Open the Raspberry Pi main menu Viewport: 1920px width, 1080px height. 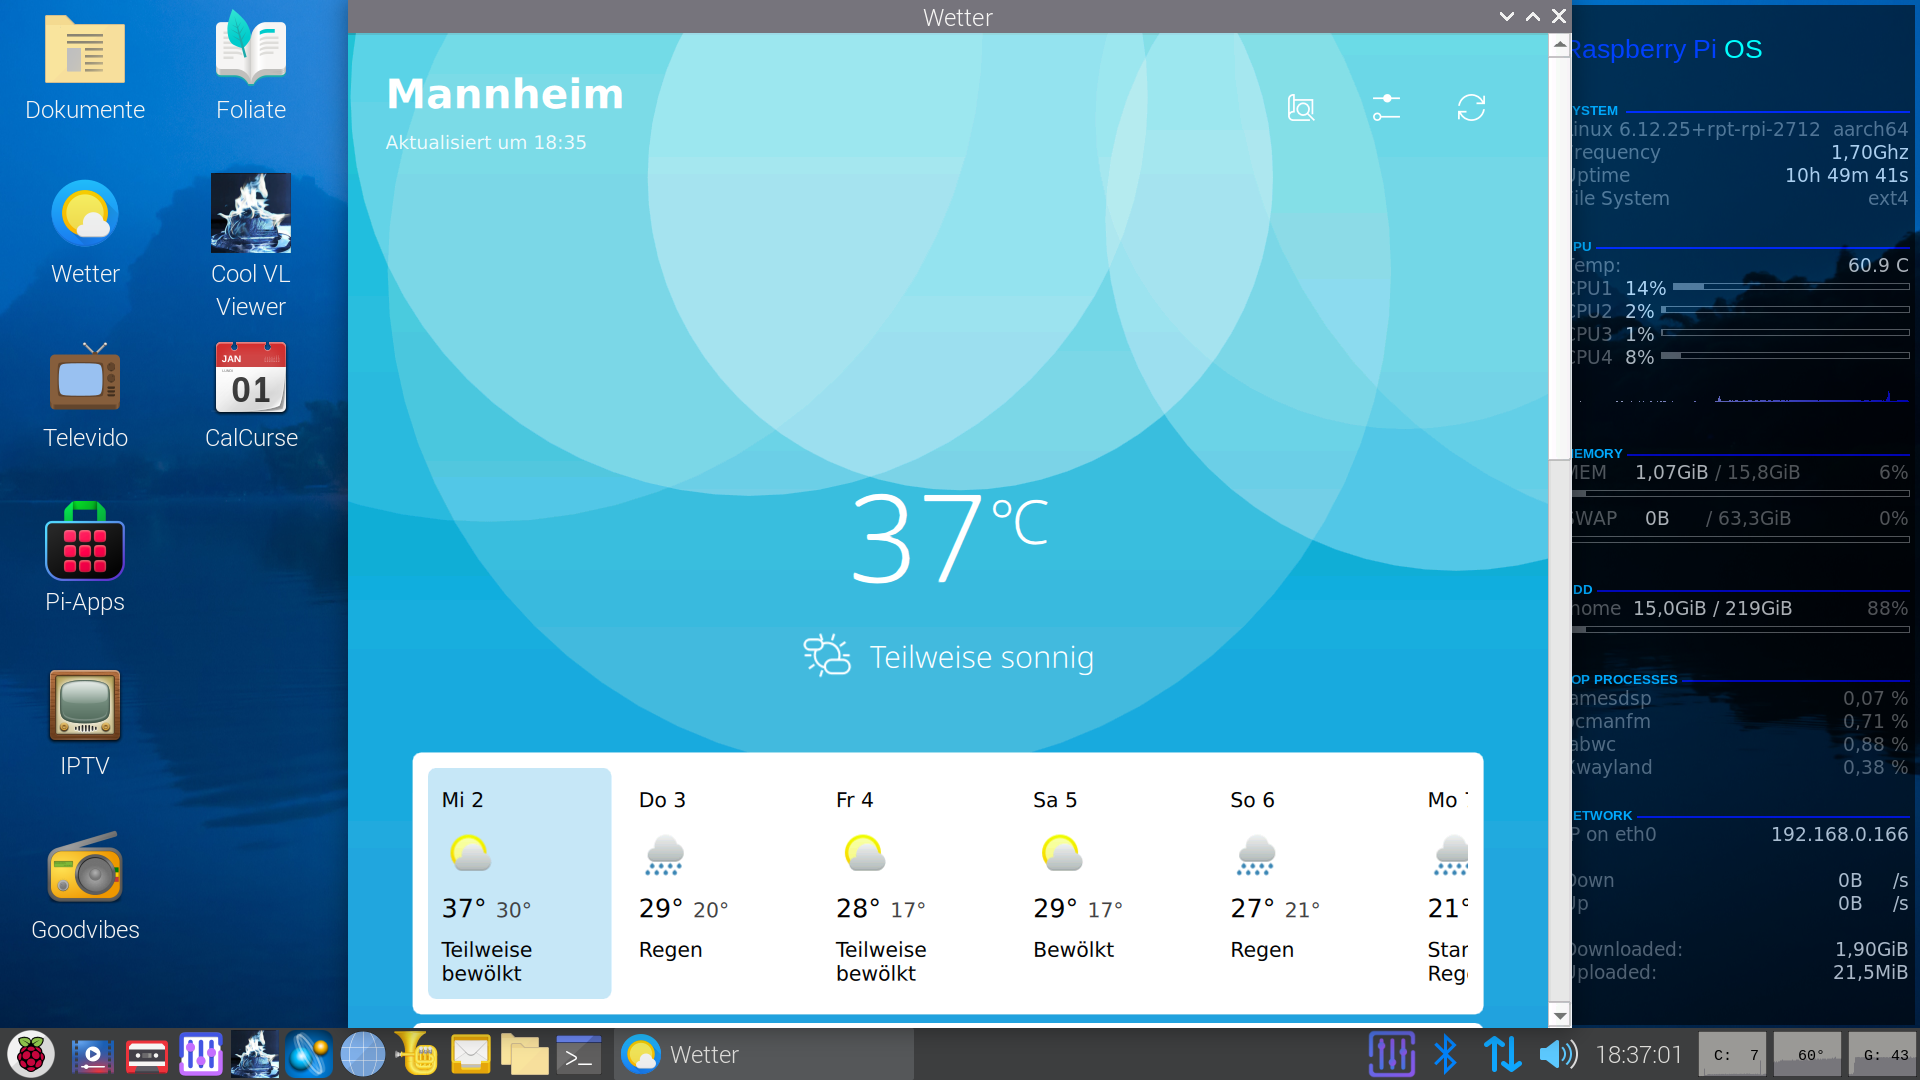(31, 1054)
